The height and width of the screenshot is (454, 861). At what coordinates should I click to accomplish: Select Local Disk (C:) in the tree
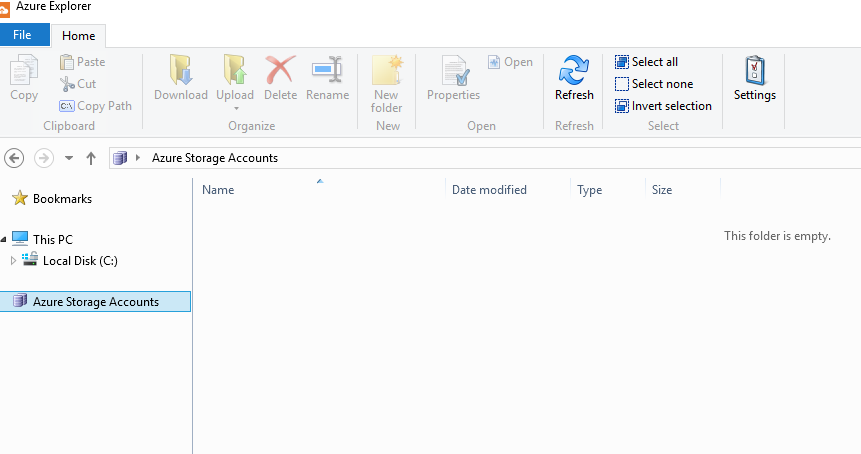click(70, 261)
